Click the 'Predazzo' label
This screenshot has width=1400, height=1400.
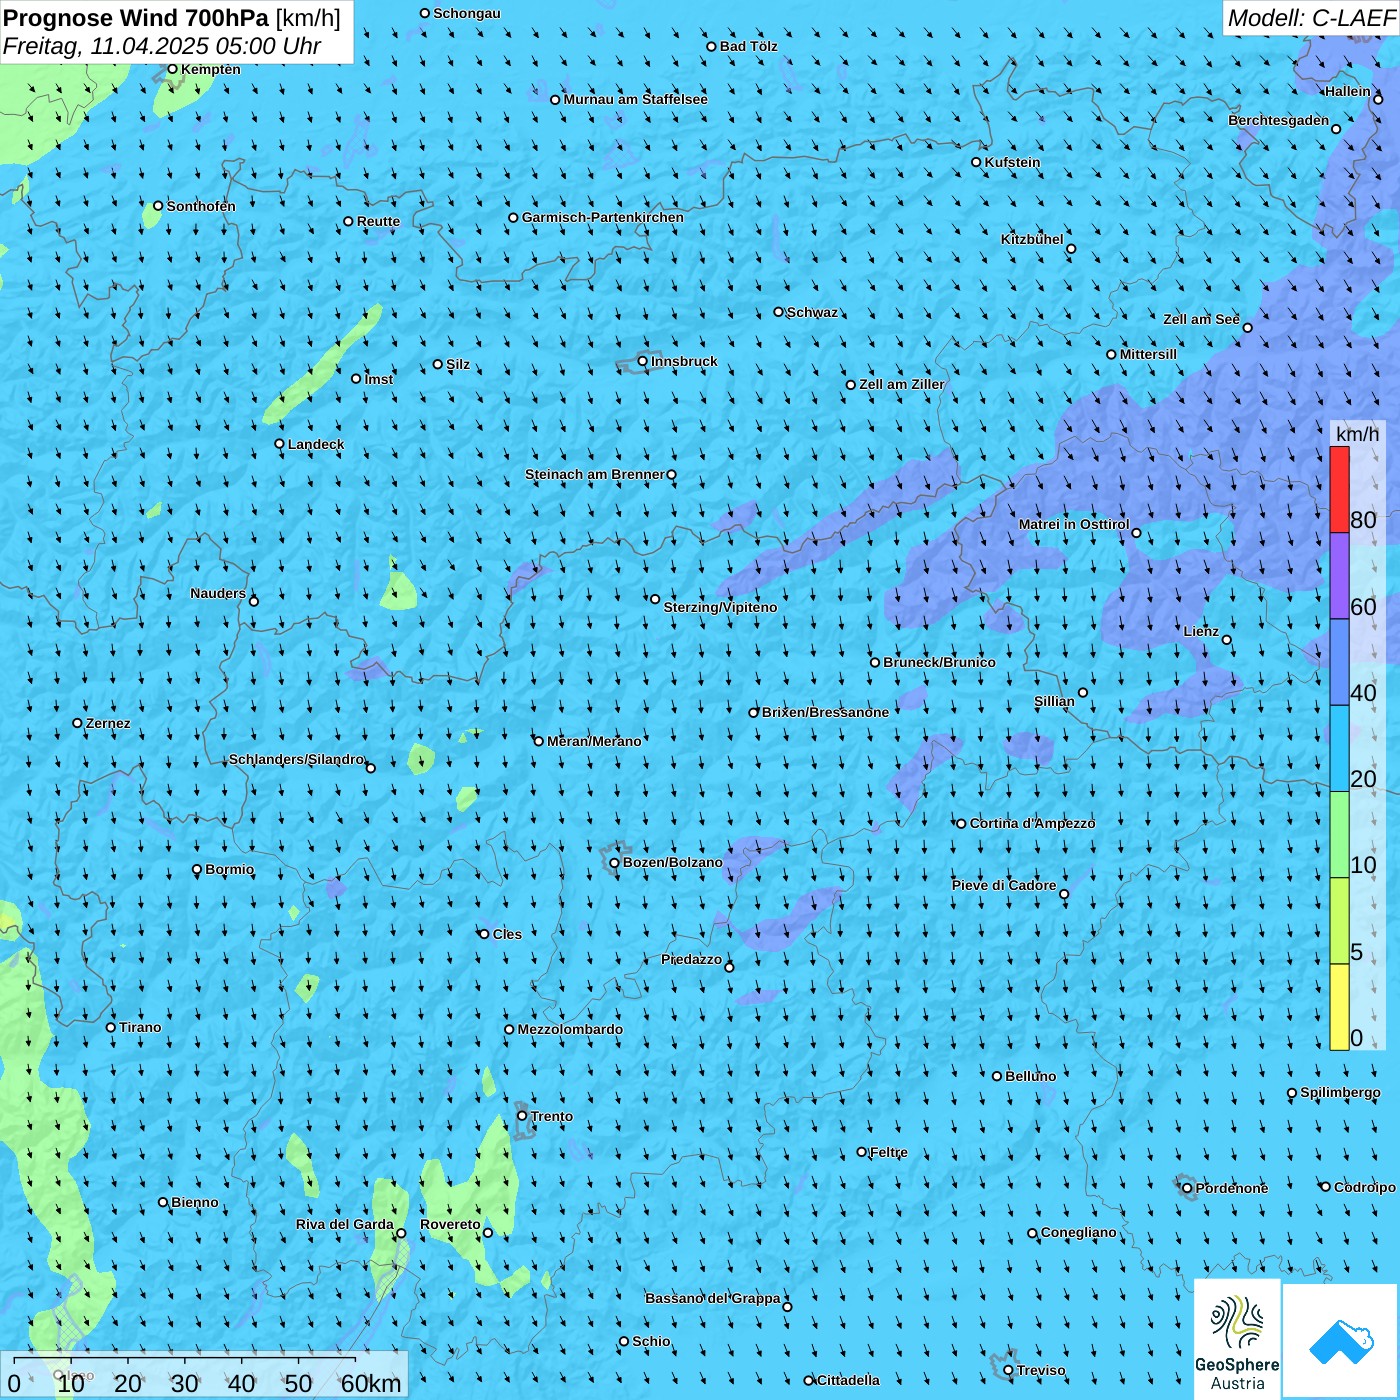691,959
